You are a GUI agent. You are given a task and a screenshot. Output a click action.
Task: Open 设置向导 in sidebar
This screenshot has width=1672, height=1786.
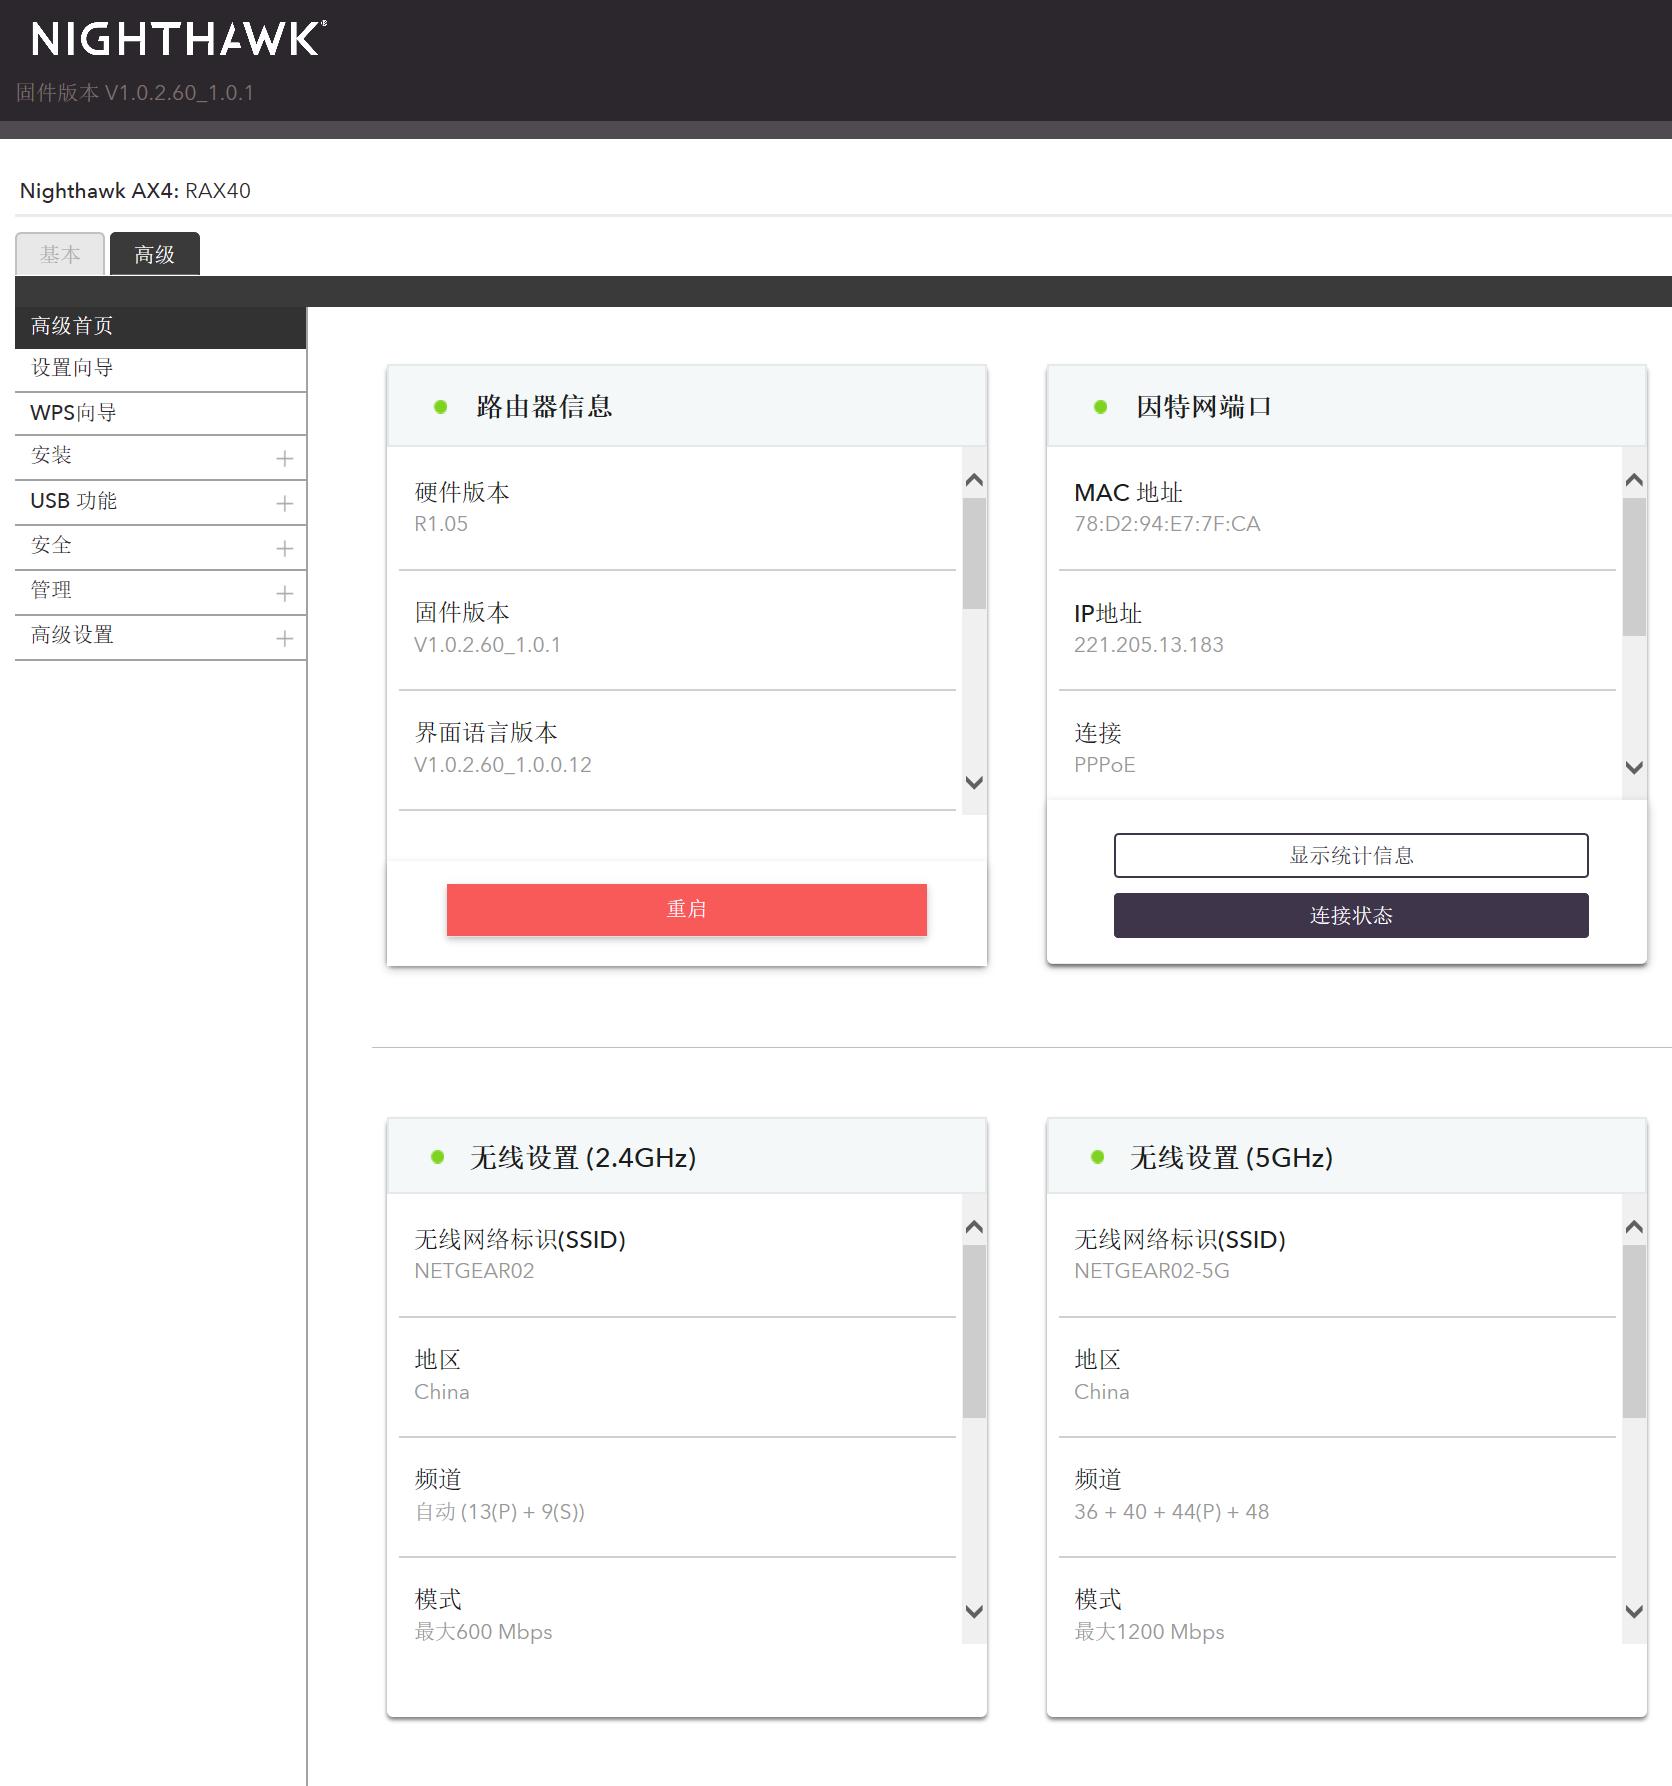tap(72, 368)
